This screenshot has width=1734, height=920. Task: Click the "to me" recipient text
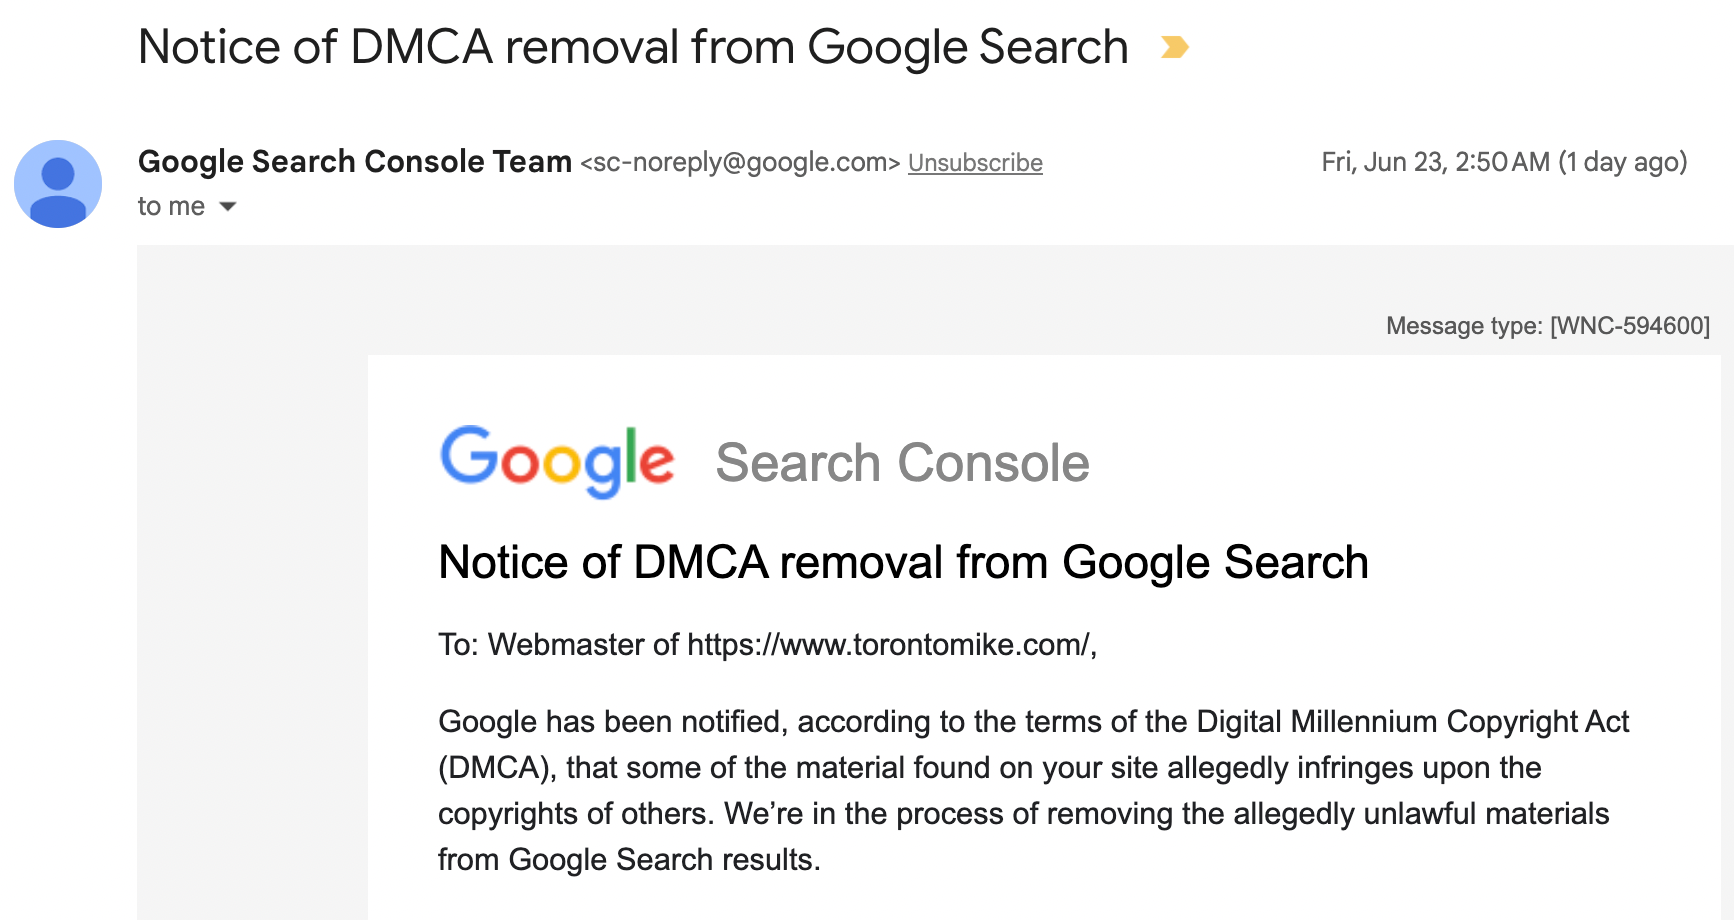pos(171,207)
